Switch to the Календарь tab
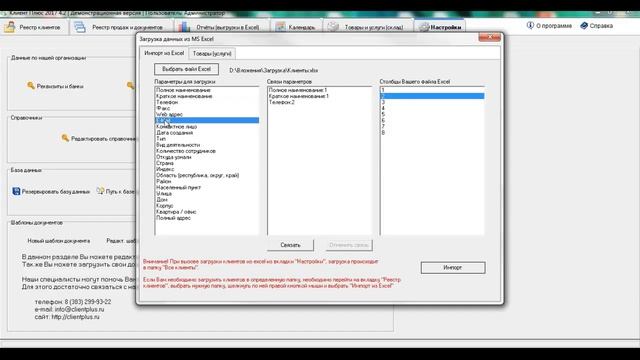The height and width of the screenshot is (360, 640). (x=296, y=27)
